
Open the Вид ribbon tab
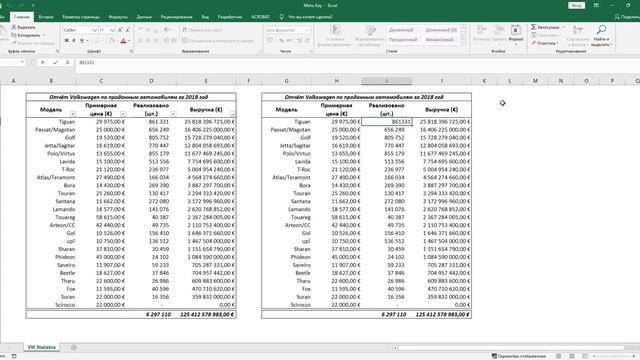click(x=205, y=17)
